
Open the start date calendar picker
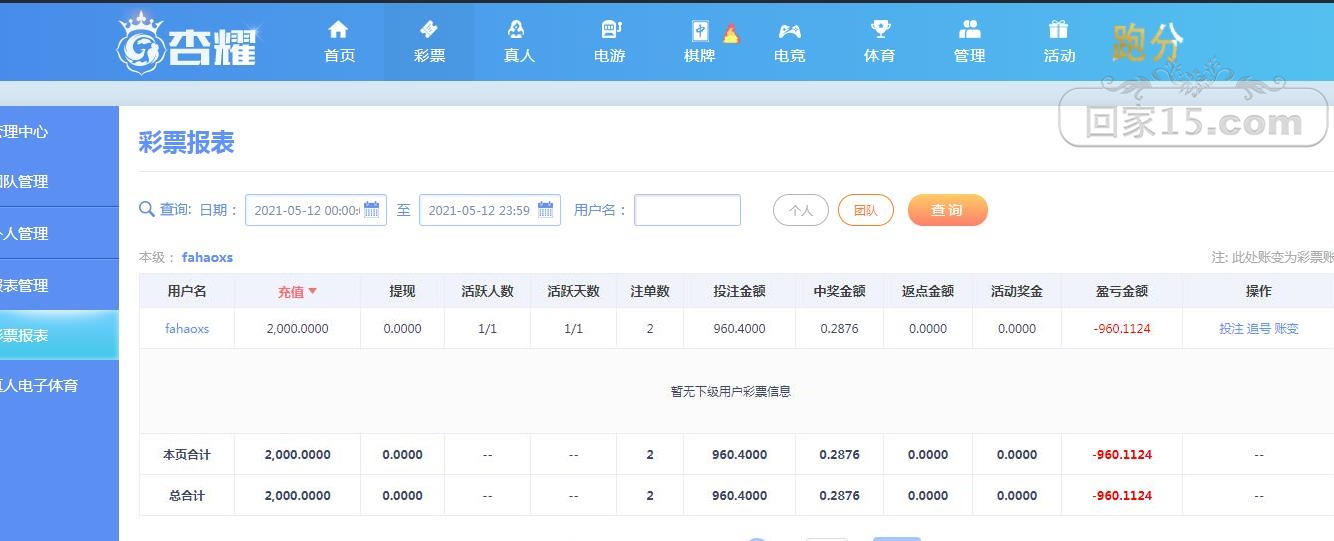(372, 210)
